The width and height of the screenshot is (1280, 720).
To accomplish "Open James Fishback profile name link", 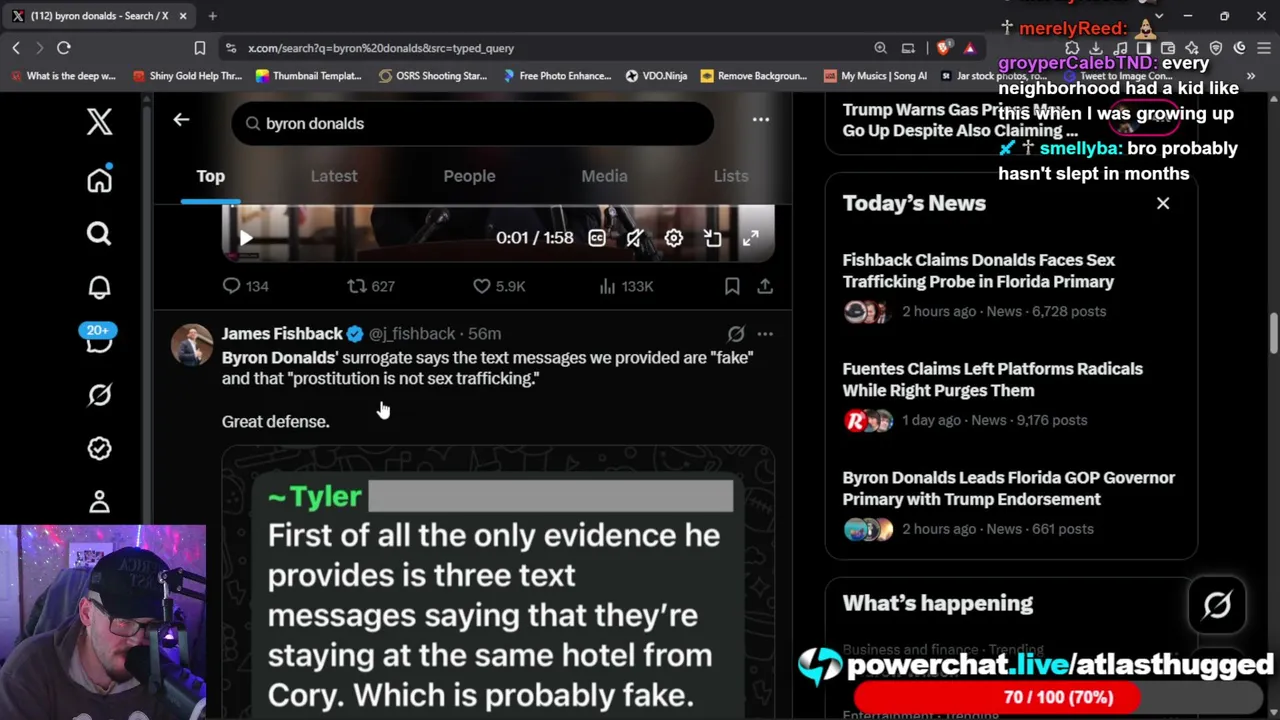I will point(282,334).
